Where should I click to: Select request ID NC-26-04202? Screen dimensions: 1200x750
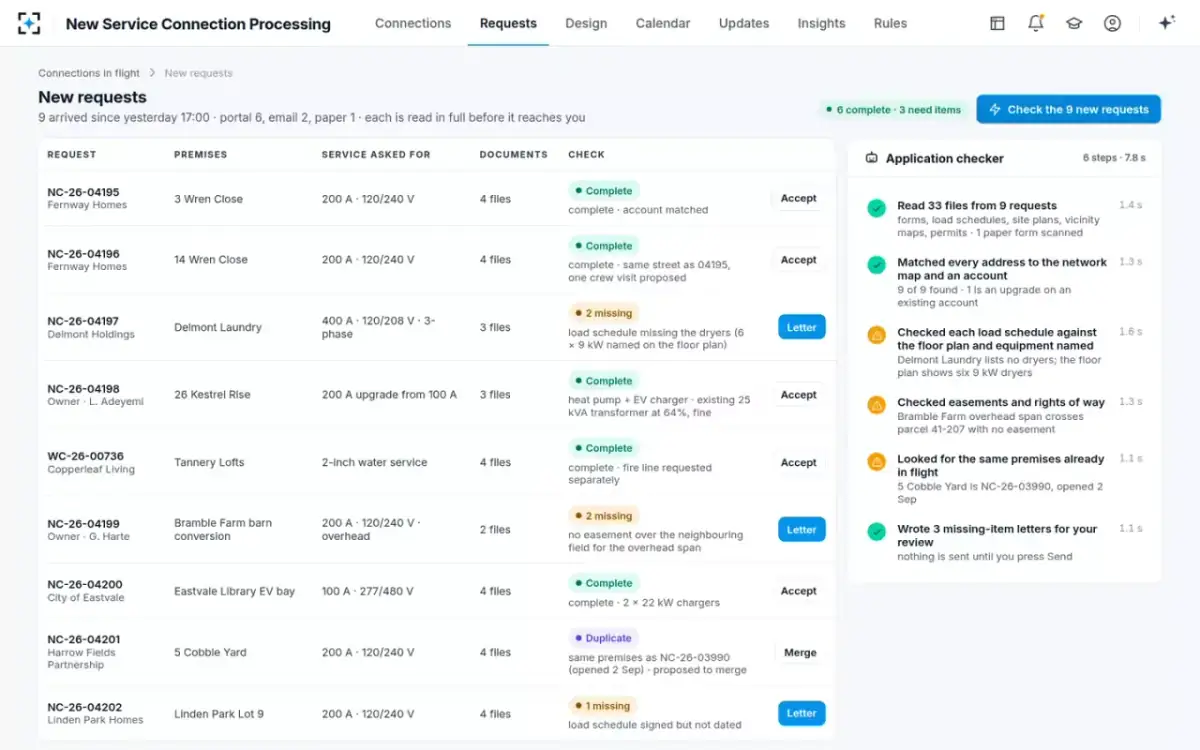(84, 707)
